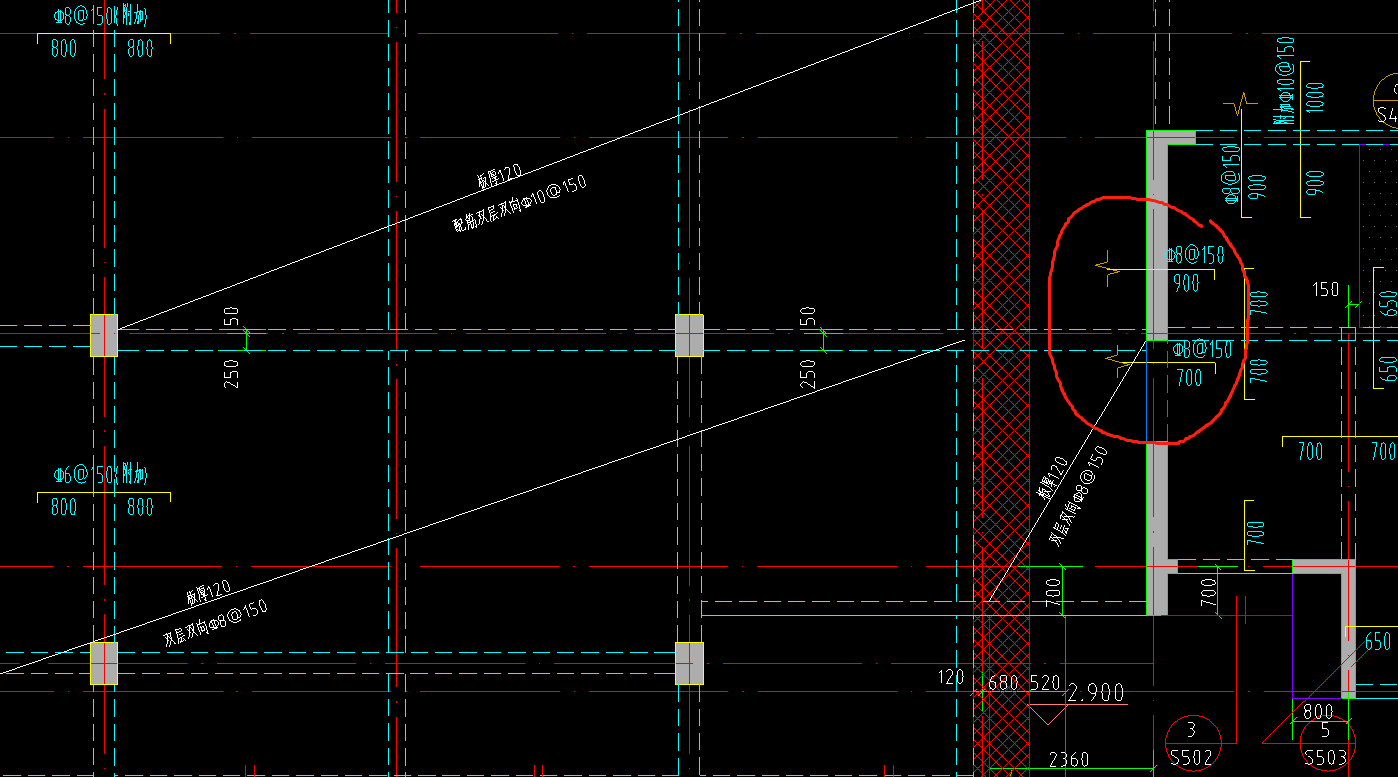Click number '5' in the S503 detail bubble
The height and width of the screenshot is (777, 1398).
(x=1325, y=731)
